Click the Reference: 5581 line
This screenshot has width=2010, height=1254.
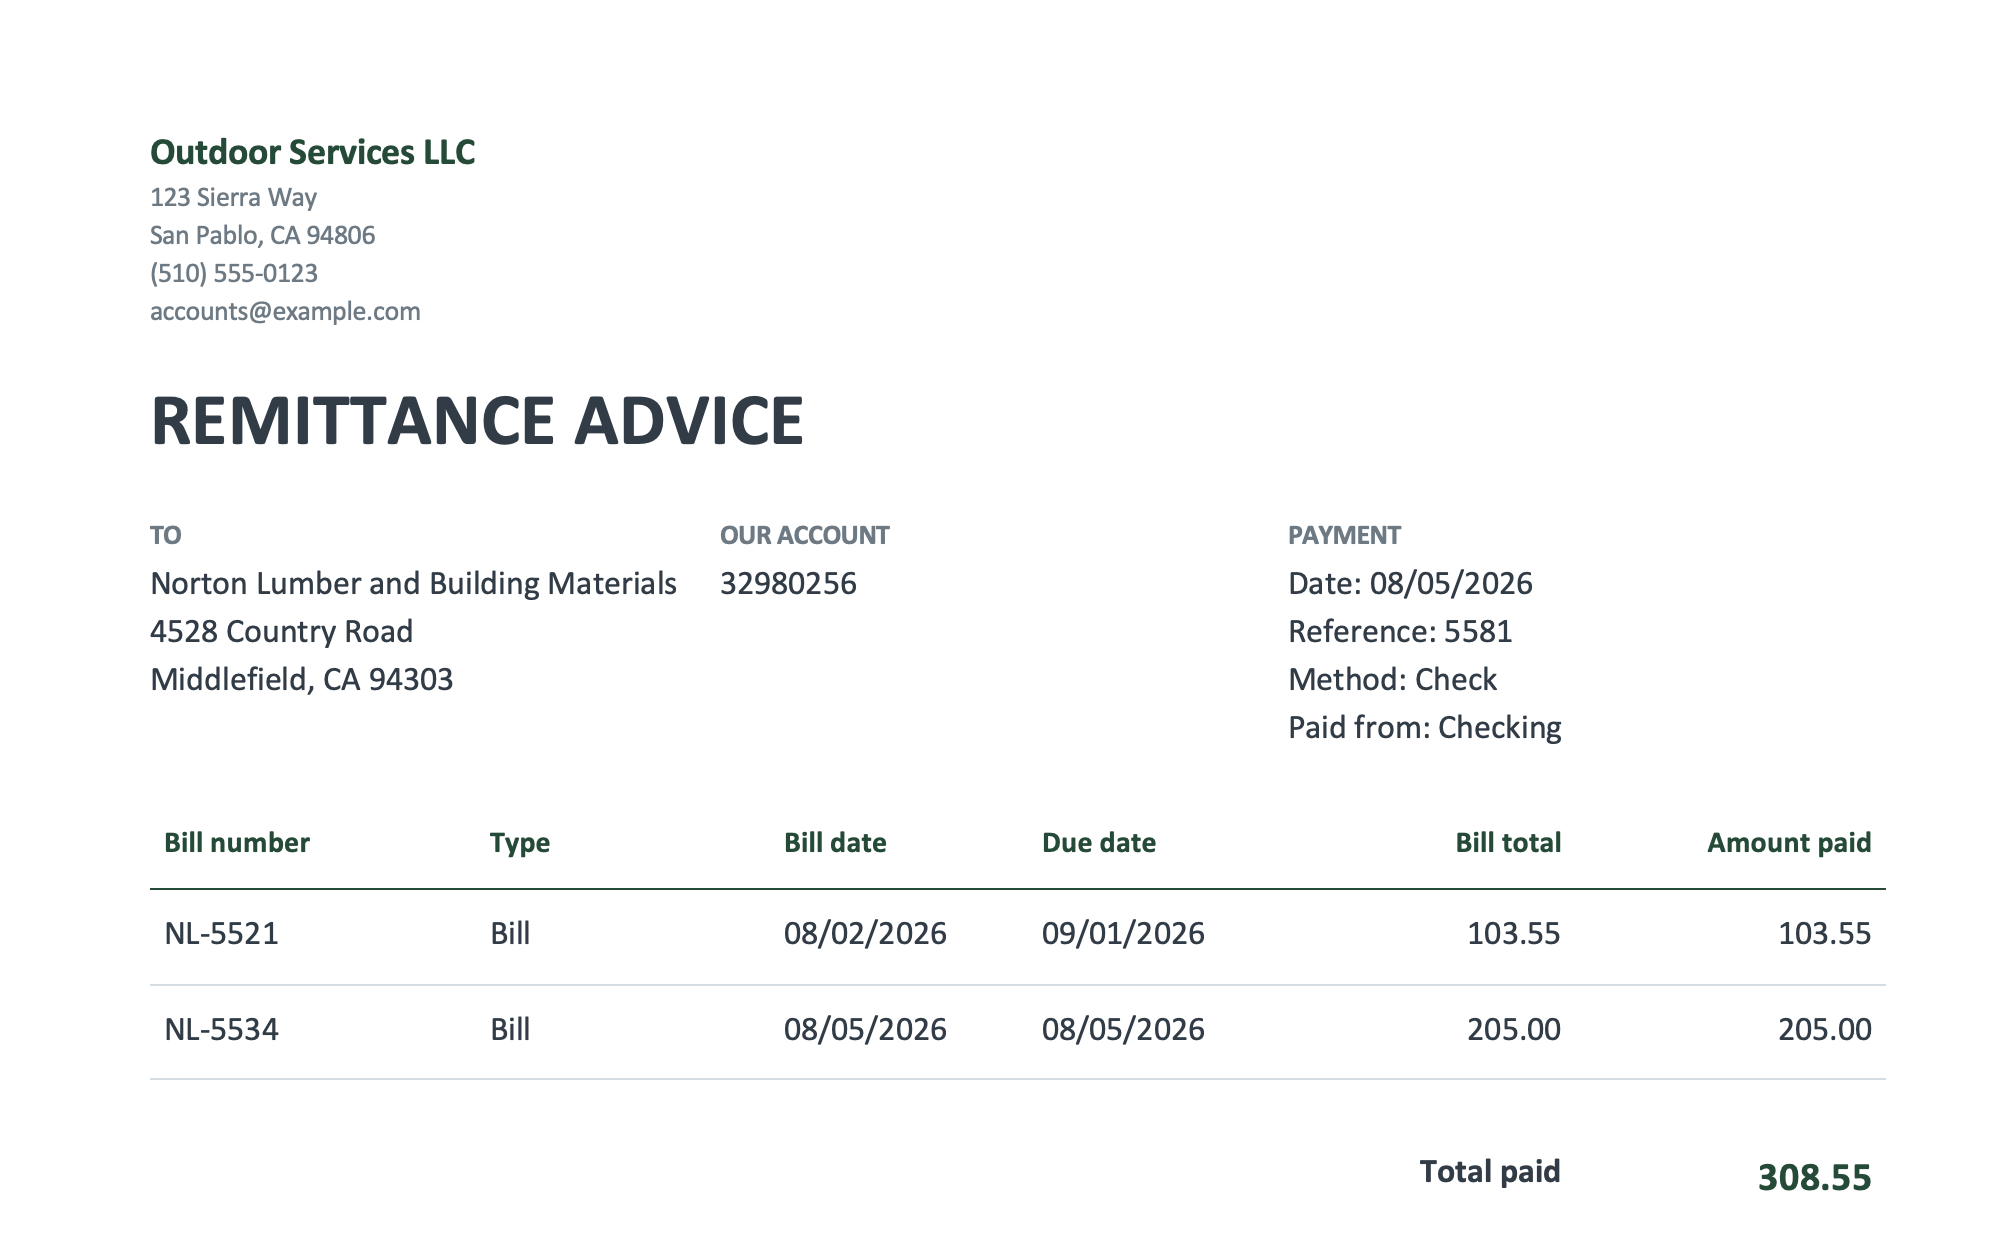1400,631
